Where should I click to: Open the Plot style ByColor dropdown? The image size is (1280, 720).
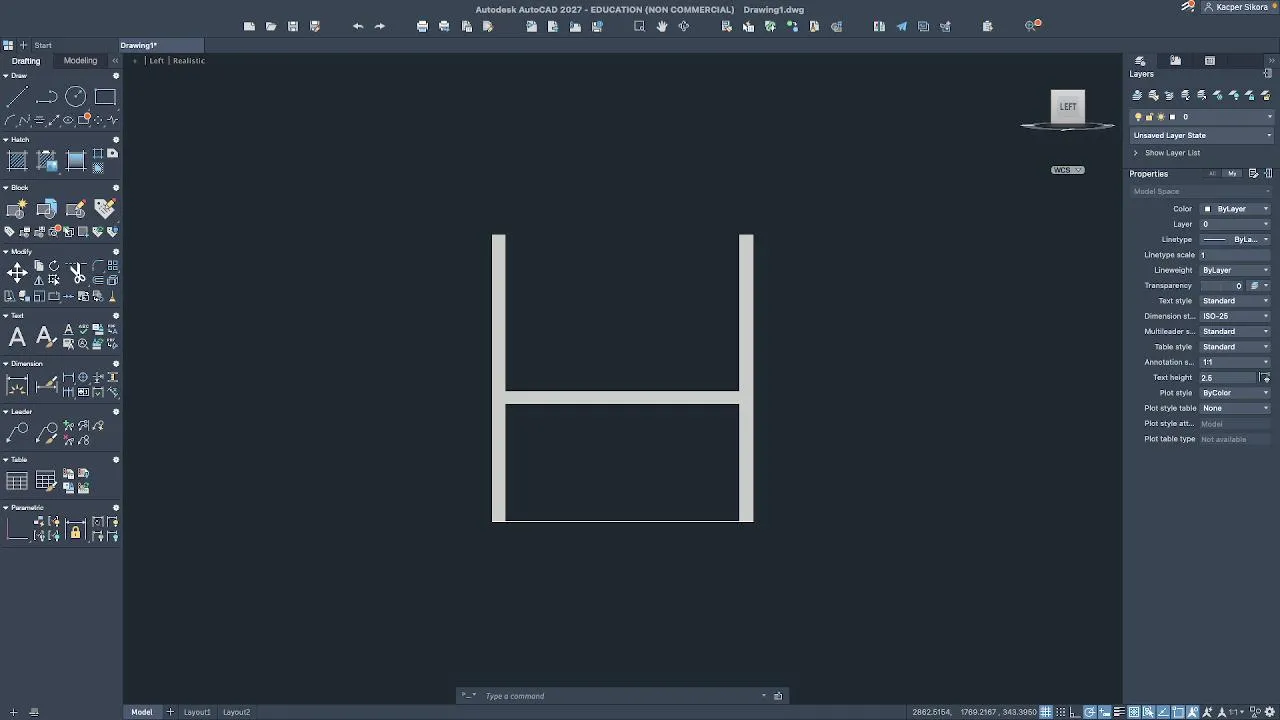(x=1235, y=393)
